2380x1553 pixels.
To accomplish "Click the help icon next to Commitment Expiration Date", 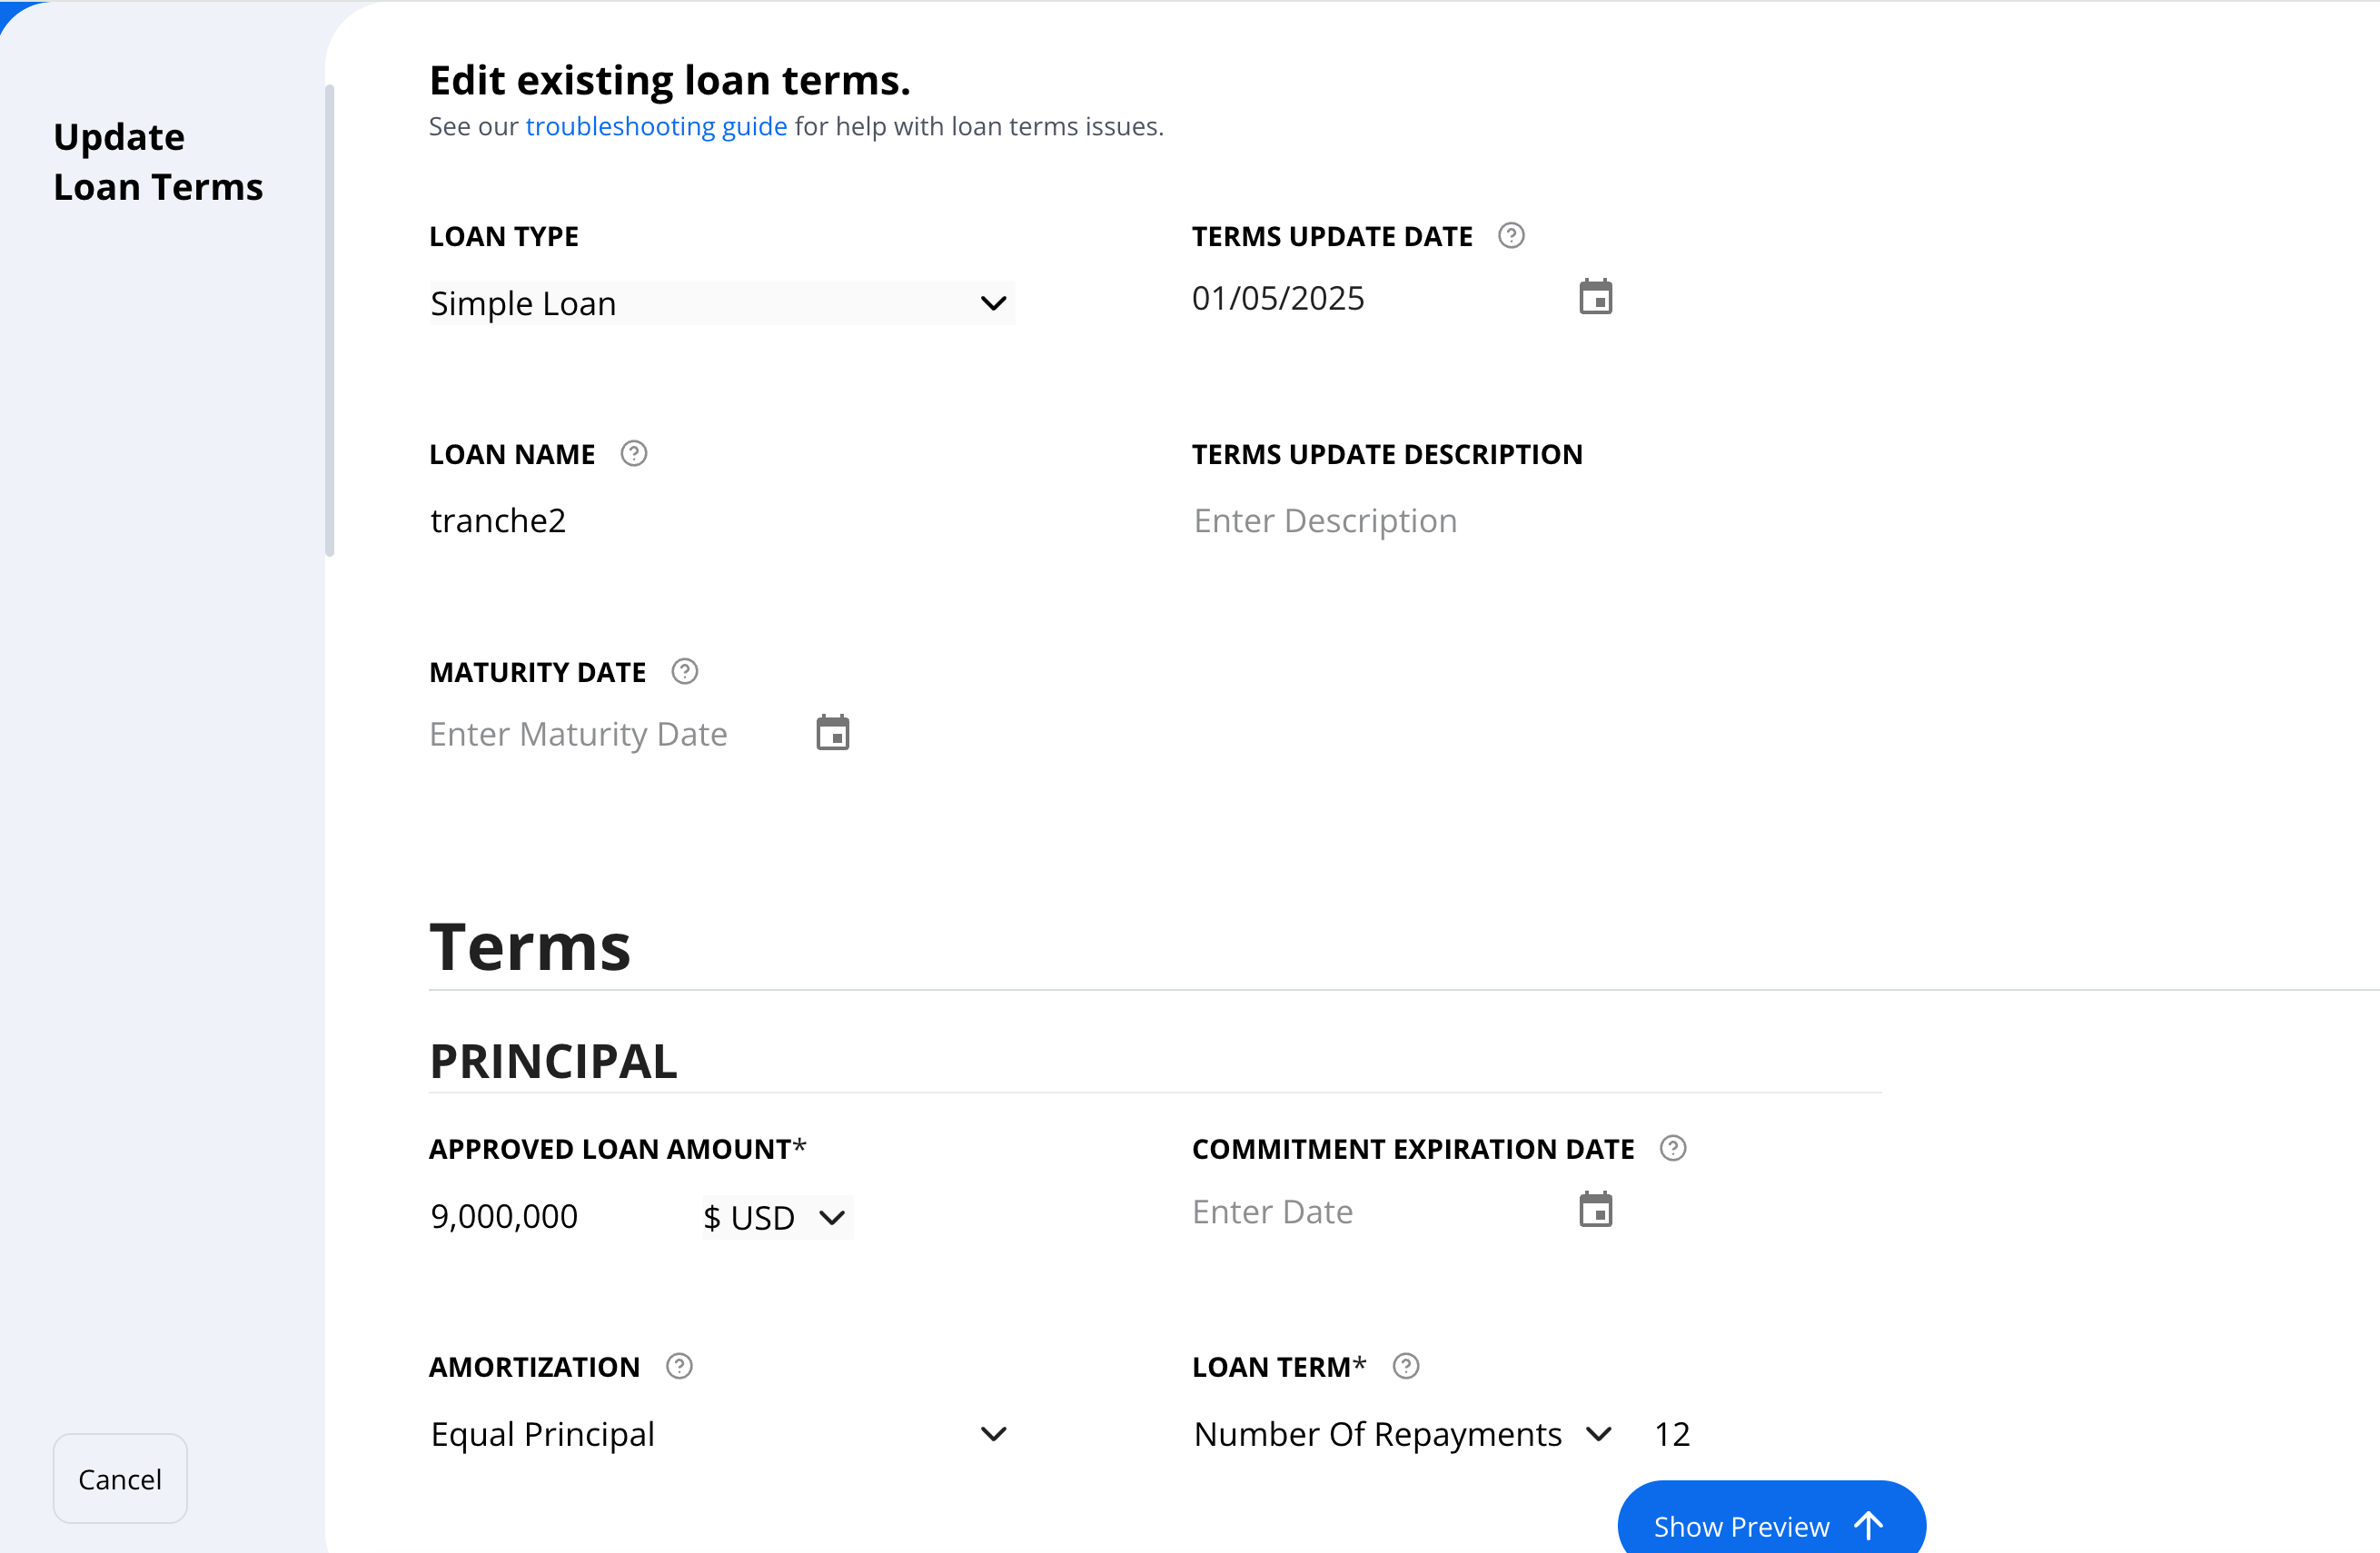I will 1673,1149.
